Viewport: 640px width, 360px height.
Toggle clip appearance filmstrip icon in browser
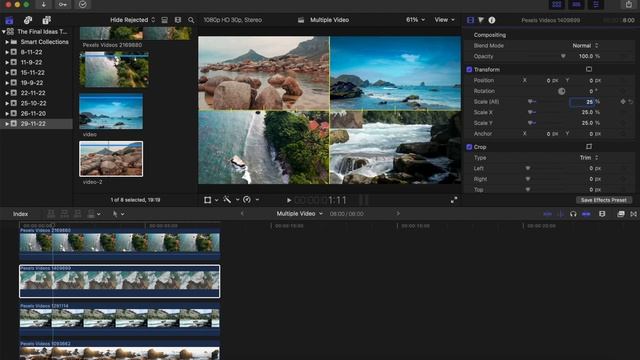click(178, 20)
